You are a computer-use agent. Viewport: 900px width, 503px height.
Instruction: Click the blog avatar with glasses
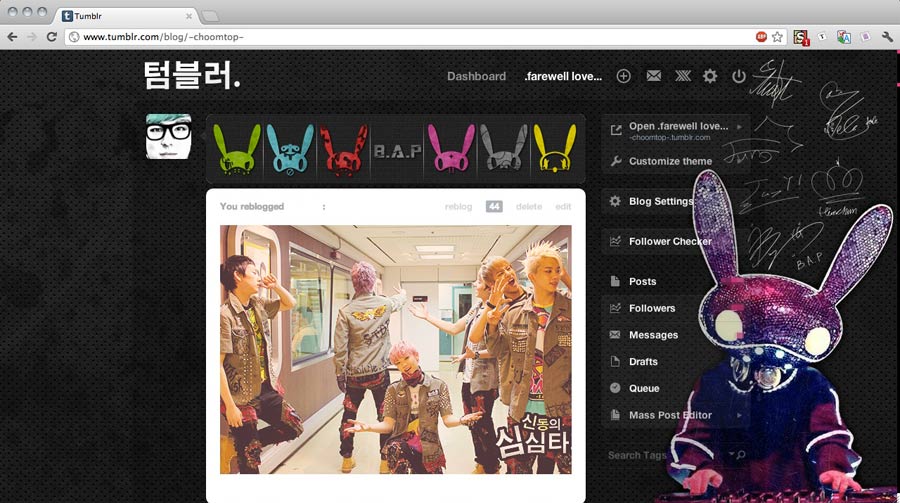[168, 136]
